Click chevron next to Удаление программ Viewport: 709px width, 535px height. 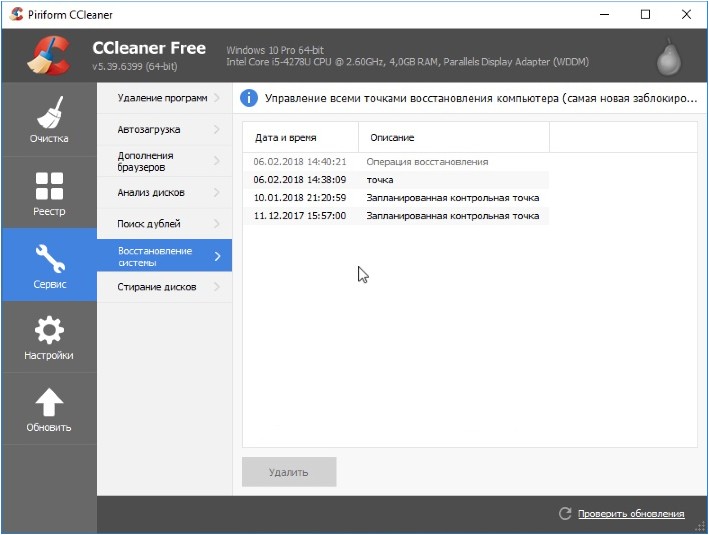[x=217, y=98]
